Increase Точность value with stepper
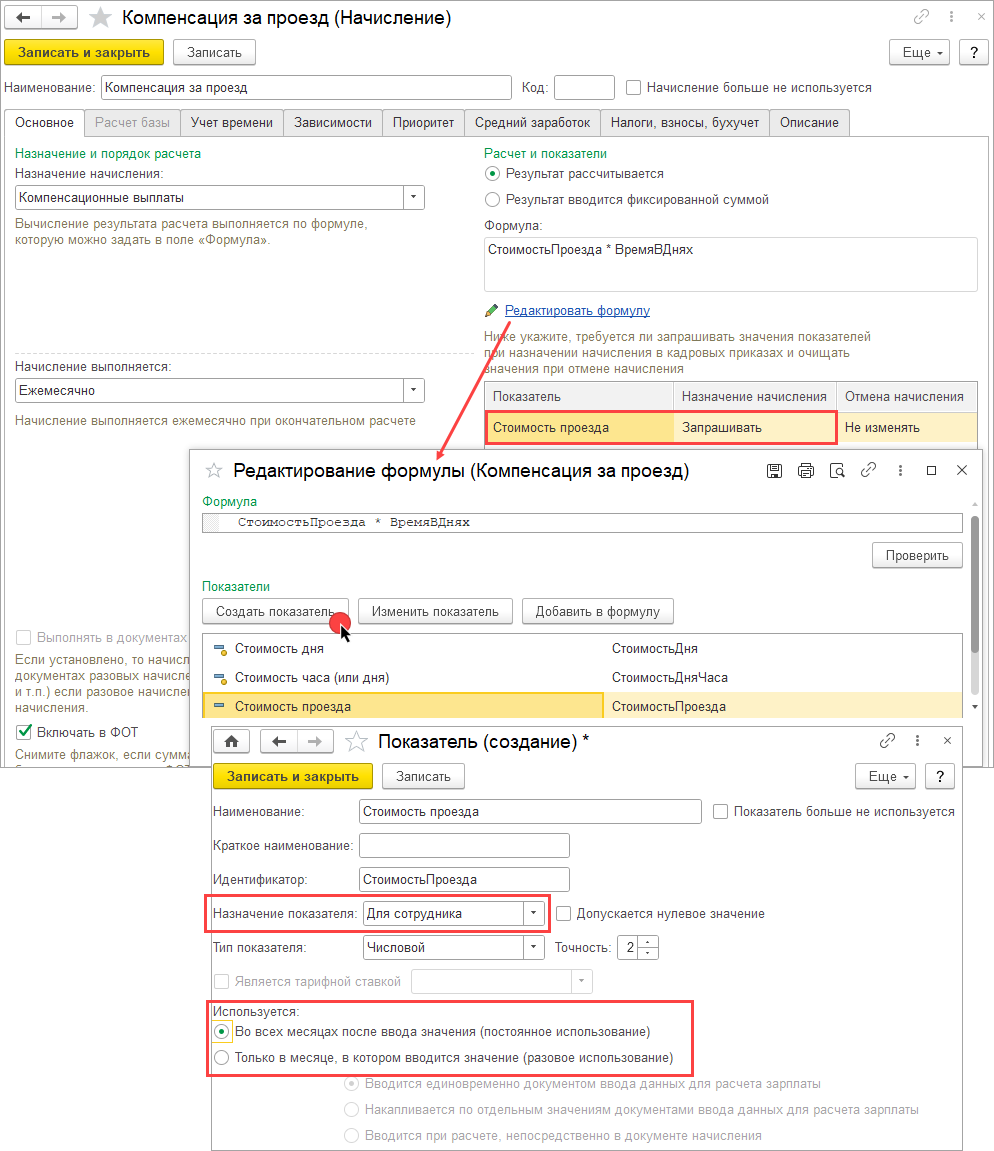Image resolution: width=994 pixels, height=1151 pixels. (647, 943)
